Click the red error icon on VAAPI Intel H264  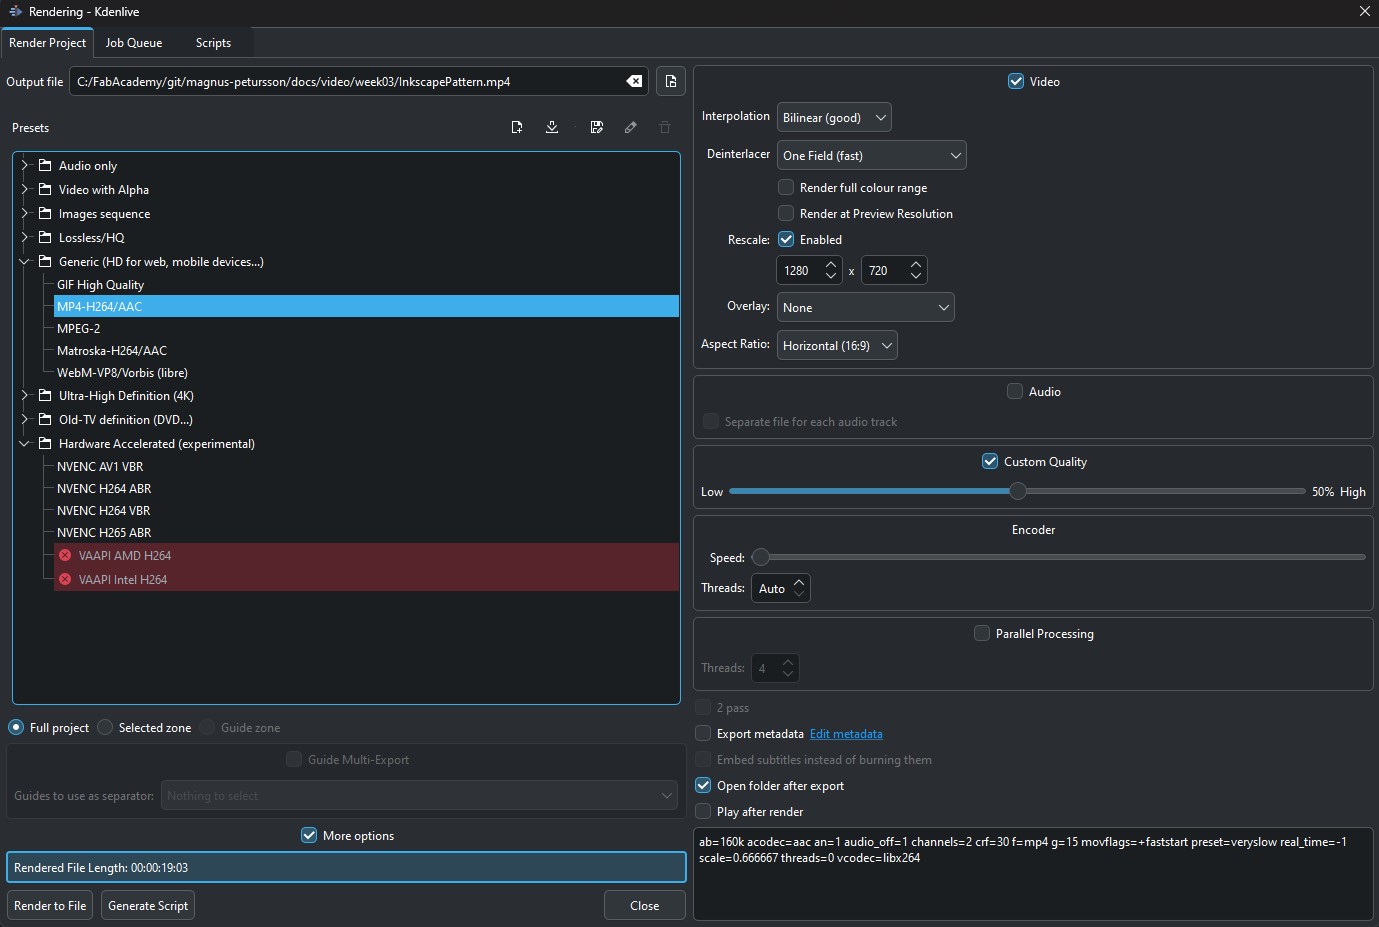(65, 579)
